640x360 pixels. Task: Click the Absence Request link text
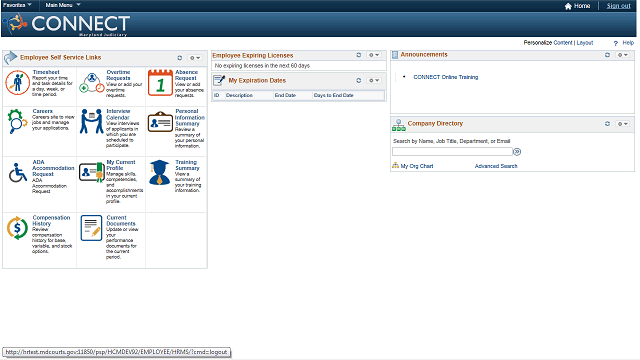(x=187, y=75)
